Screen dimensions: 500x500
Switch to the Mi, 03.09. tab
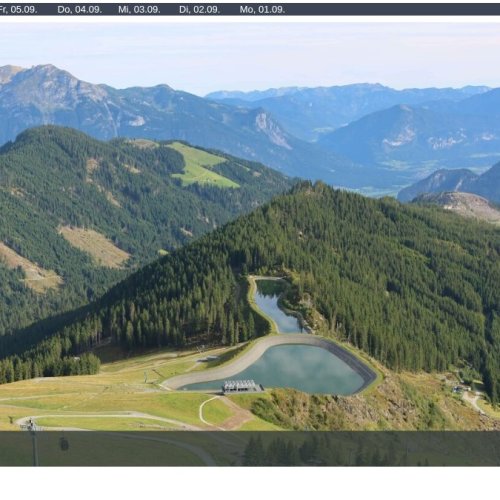click(139, 10)
